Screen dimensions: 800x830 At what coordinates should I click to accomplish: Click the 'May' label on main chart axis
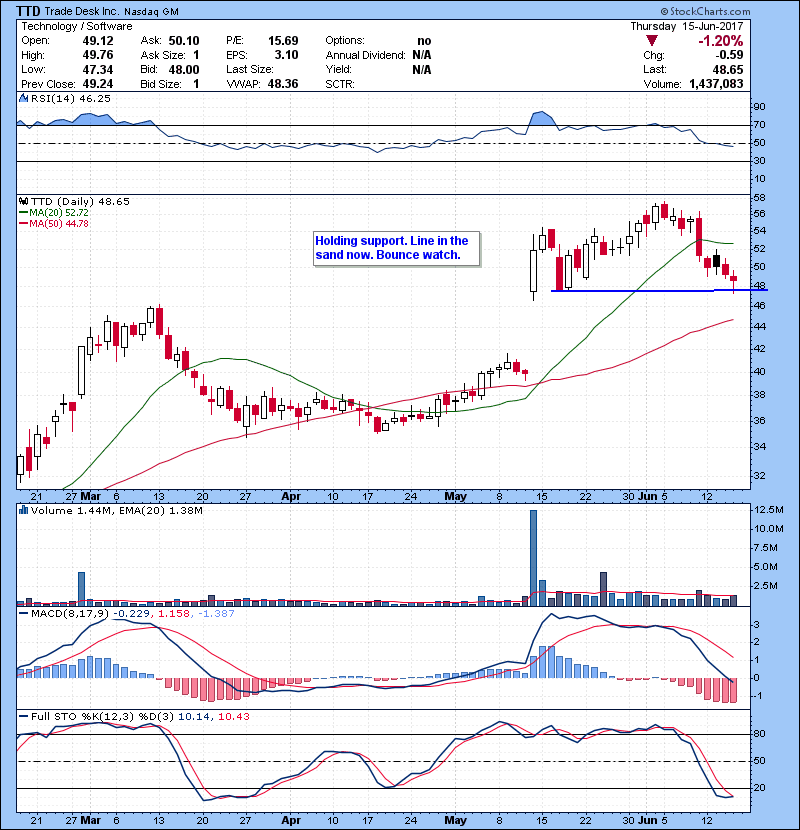pos(455,495)
